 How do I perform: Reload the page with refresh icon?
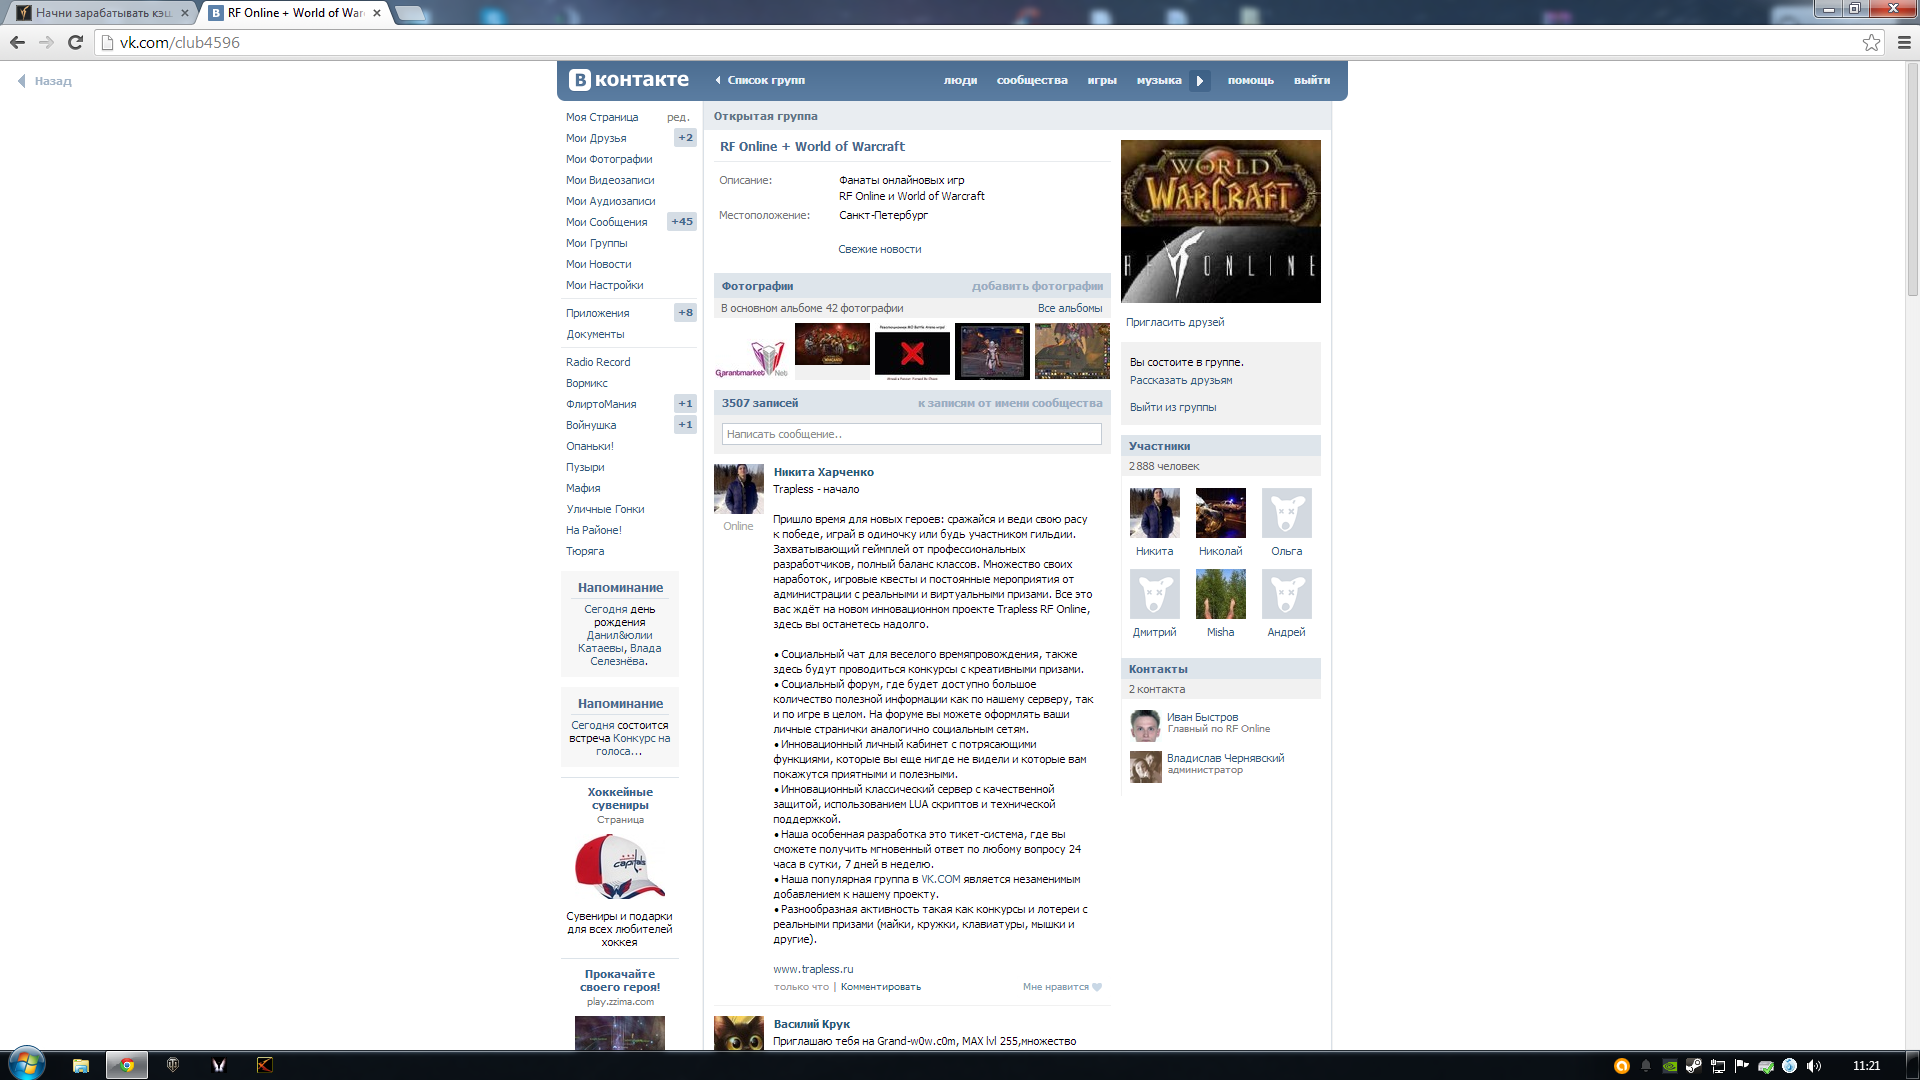[75, 42]
